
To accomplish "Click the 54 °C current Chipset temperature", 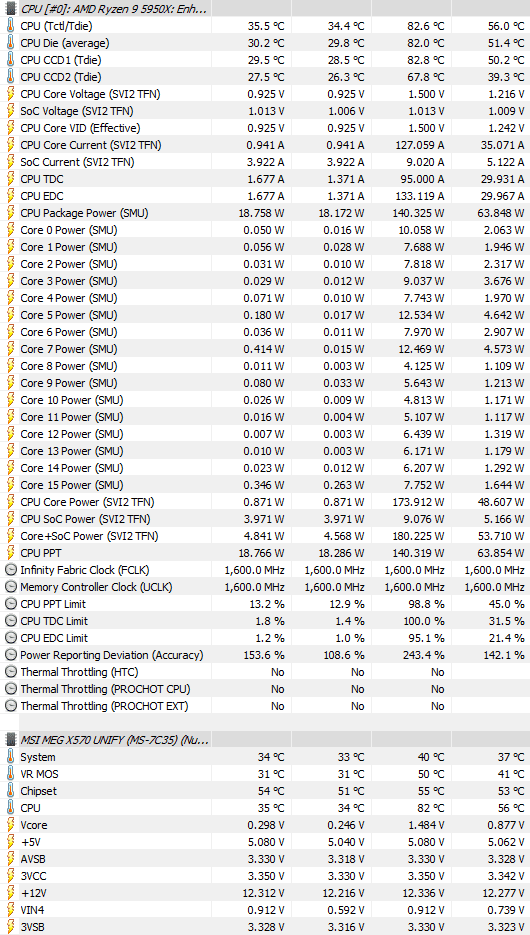I will (271, 791).
